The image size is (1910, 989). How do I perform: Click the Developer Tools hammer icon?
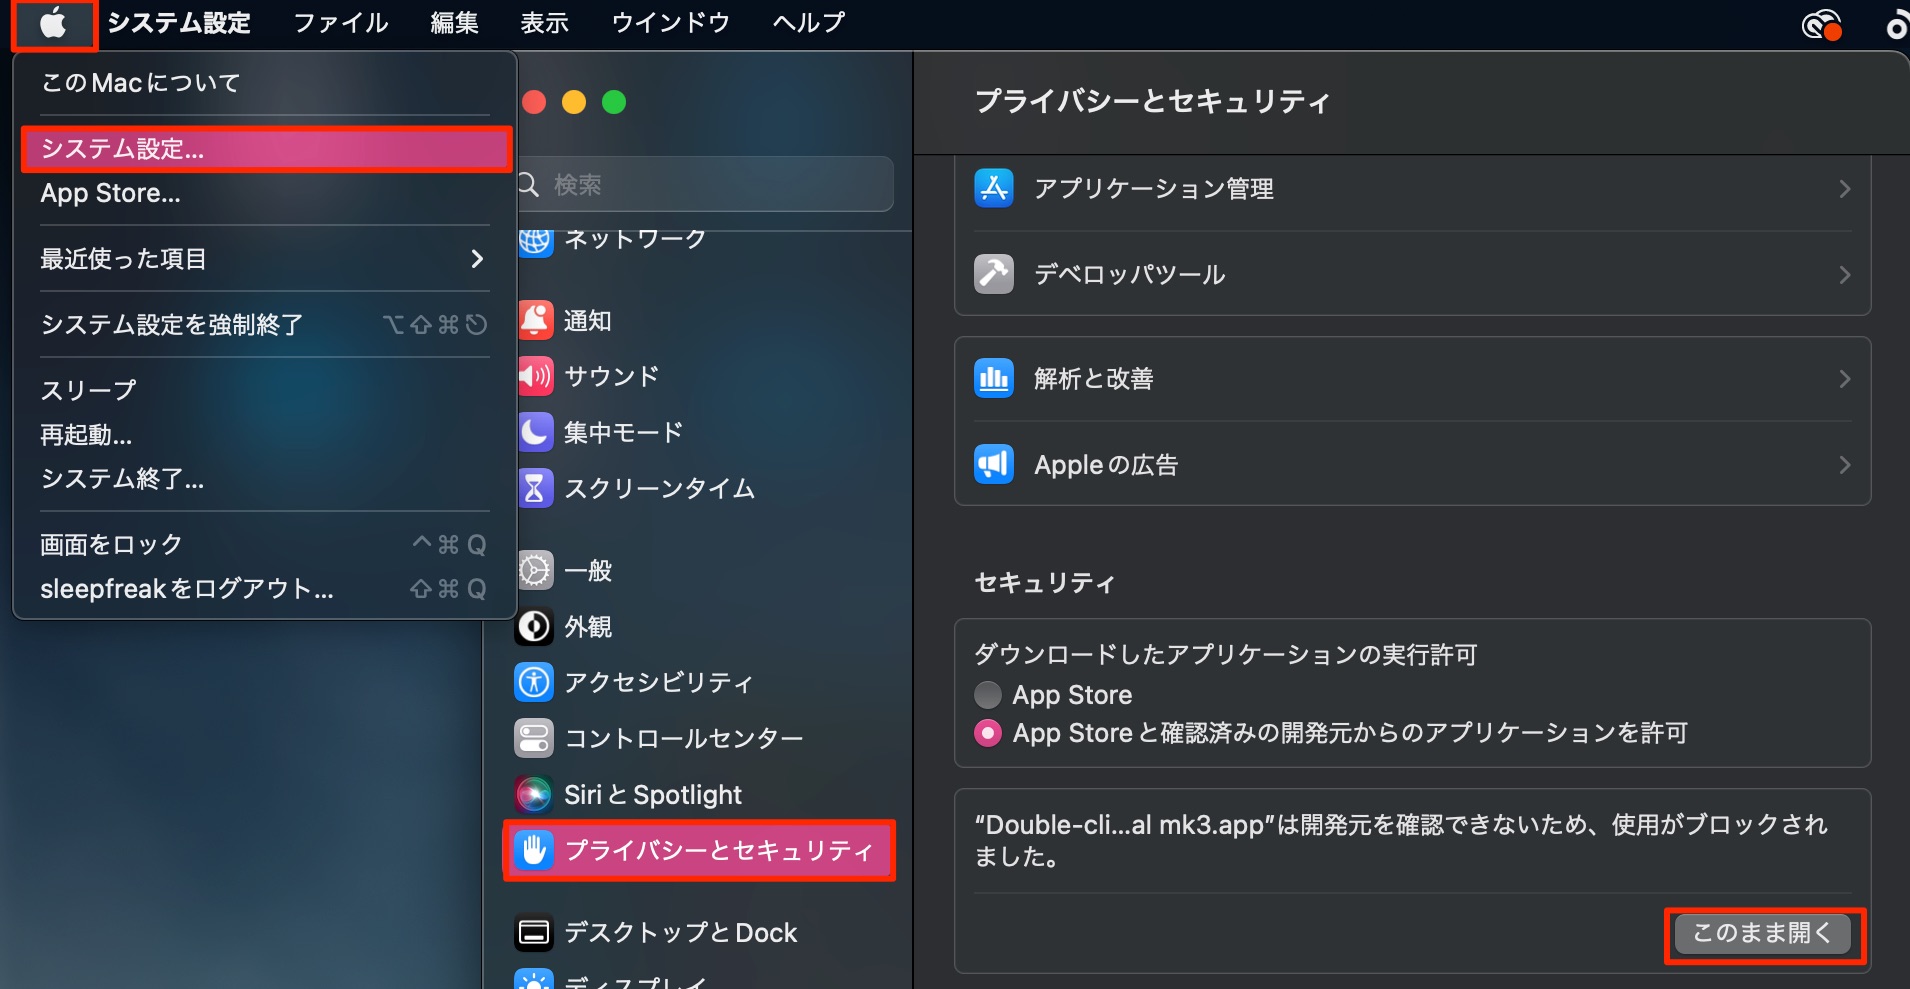click(994, 274)
